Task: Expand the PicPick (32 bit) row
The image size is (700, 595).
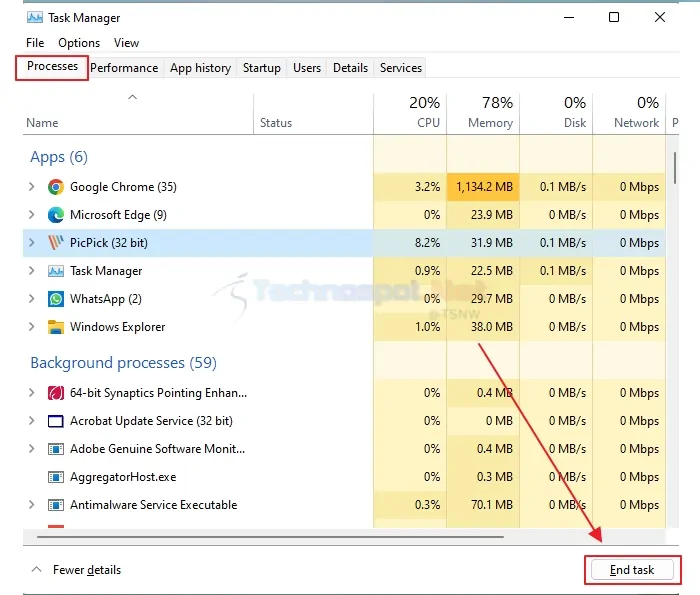Action: tap(31, 243)
